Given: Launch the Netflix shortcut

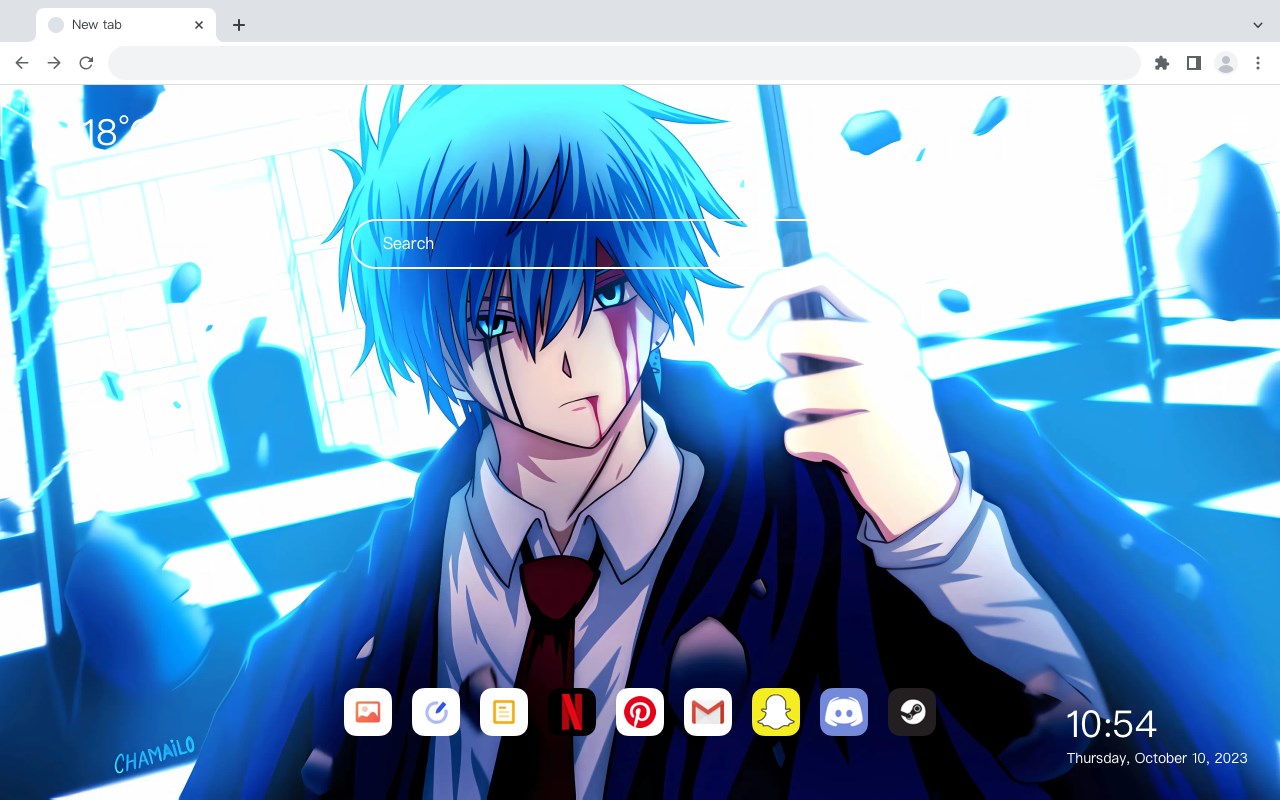Looking at the screenshot, I should (572, 712).
